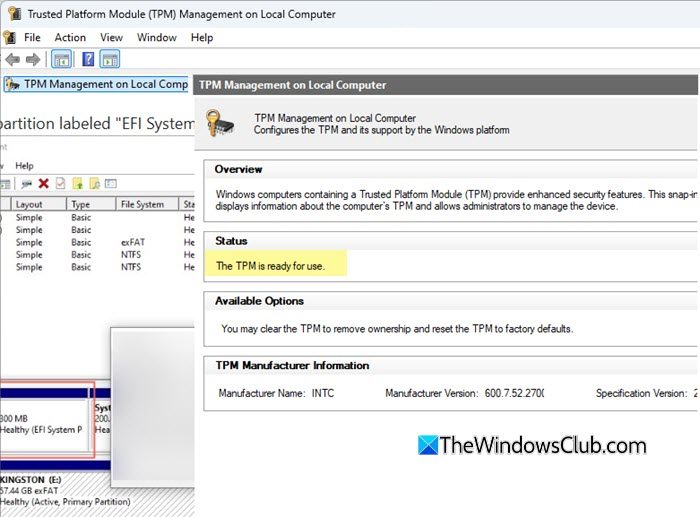
Task: Click 'Configures the TPM and its support' text
Action: [x=382, y=130]
